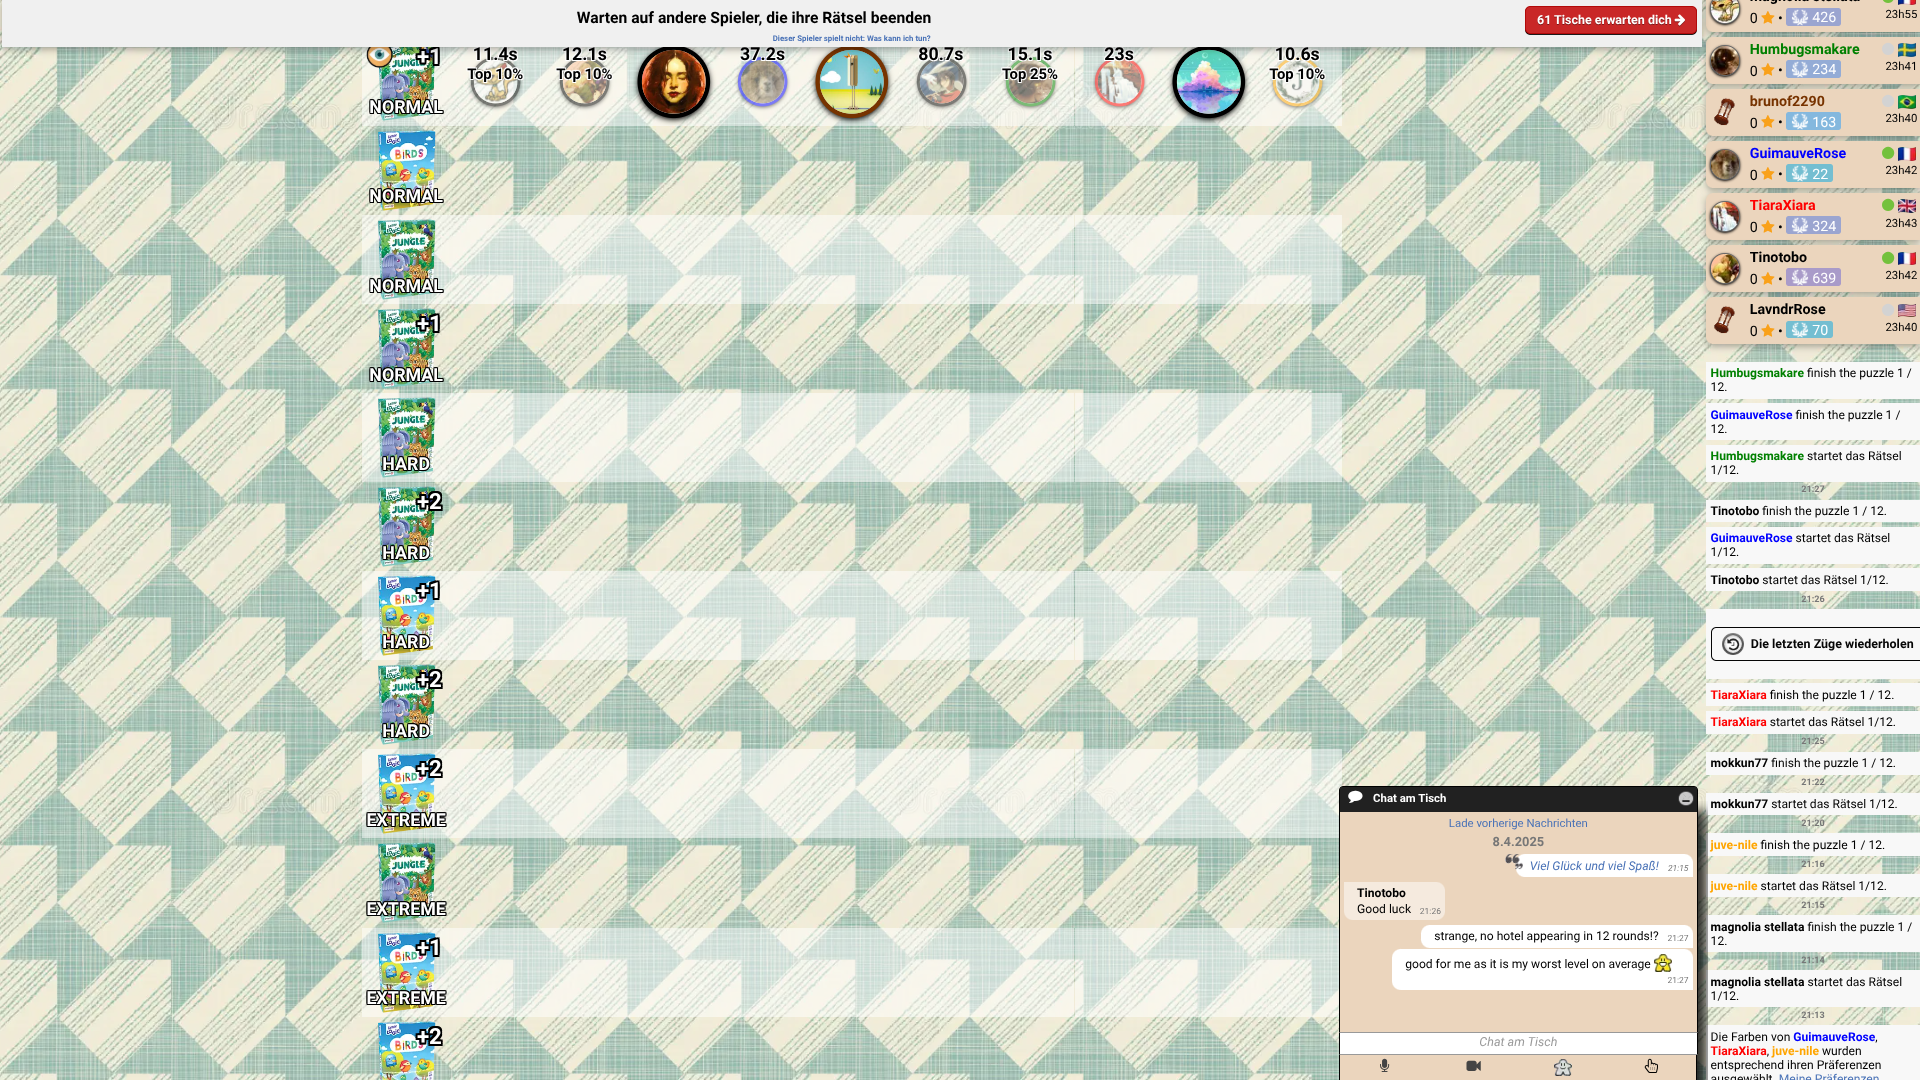Click GuimauveRose's green online status dot

pos(1887,153)
